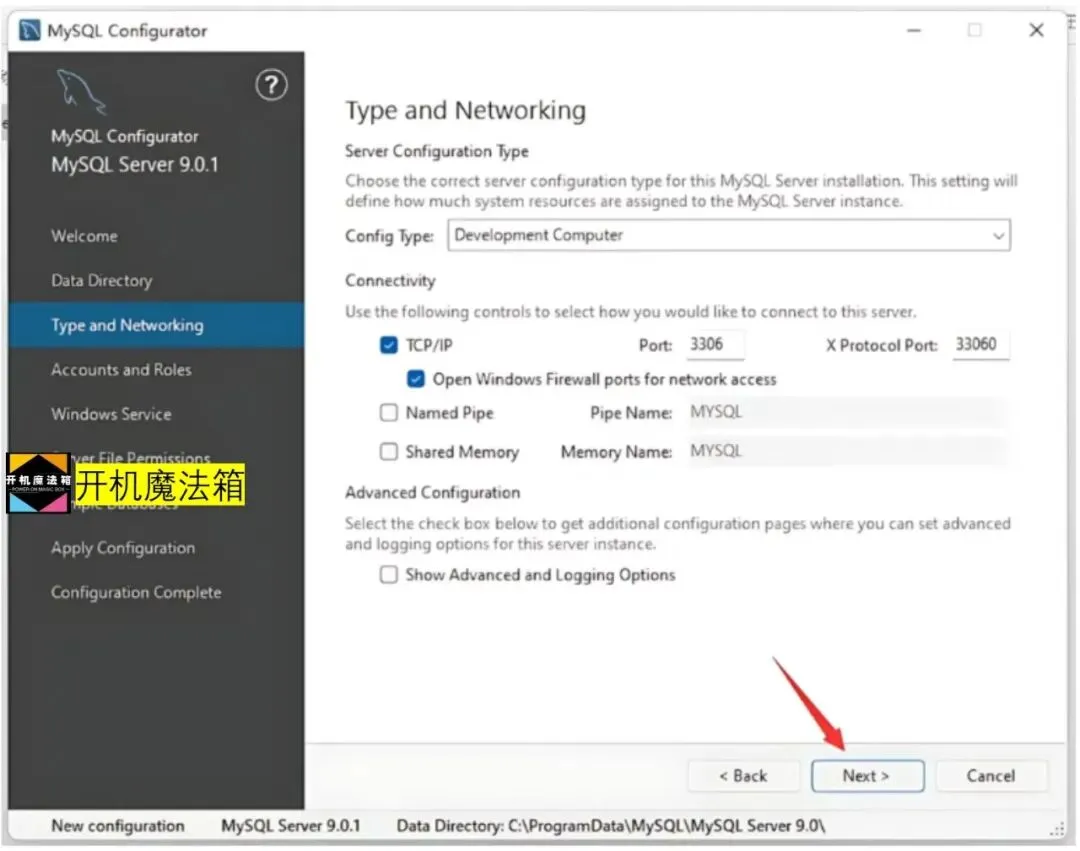Uncheck the TCP/IP checkbox
This screenshot has height=851, width=1080.
coord(388,345)
